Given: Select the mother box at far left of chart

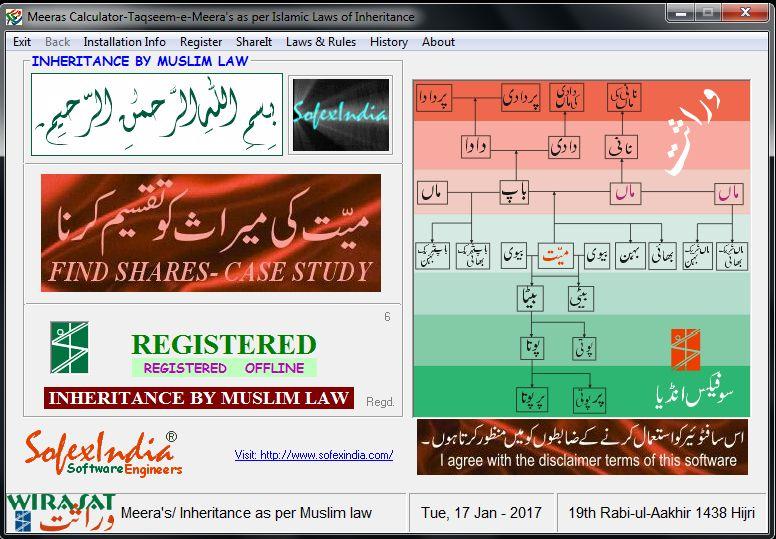Looking at the screenshot, I should coord(433,193).
